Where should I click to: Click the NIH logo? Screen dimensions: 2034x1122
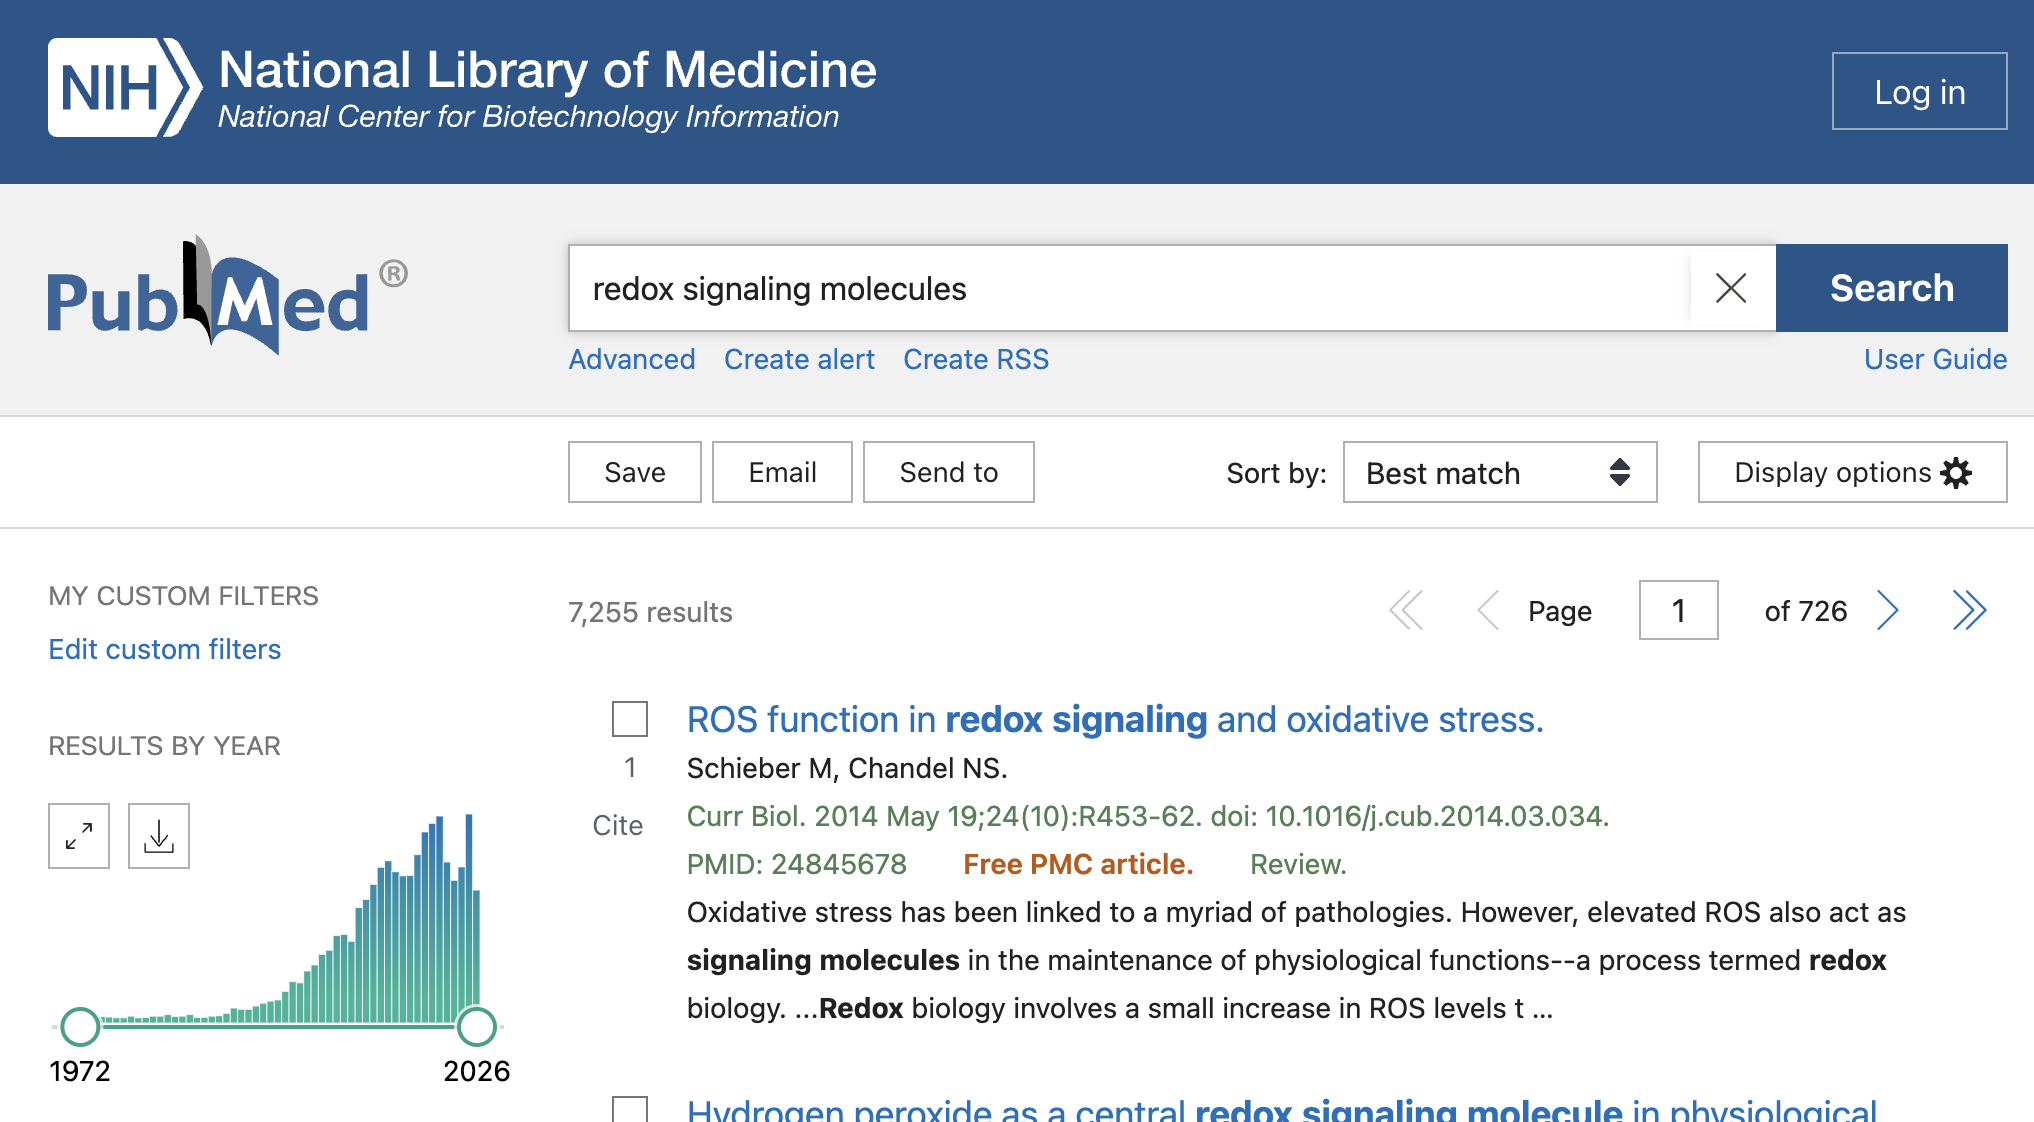(x=124, y=88)
